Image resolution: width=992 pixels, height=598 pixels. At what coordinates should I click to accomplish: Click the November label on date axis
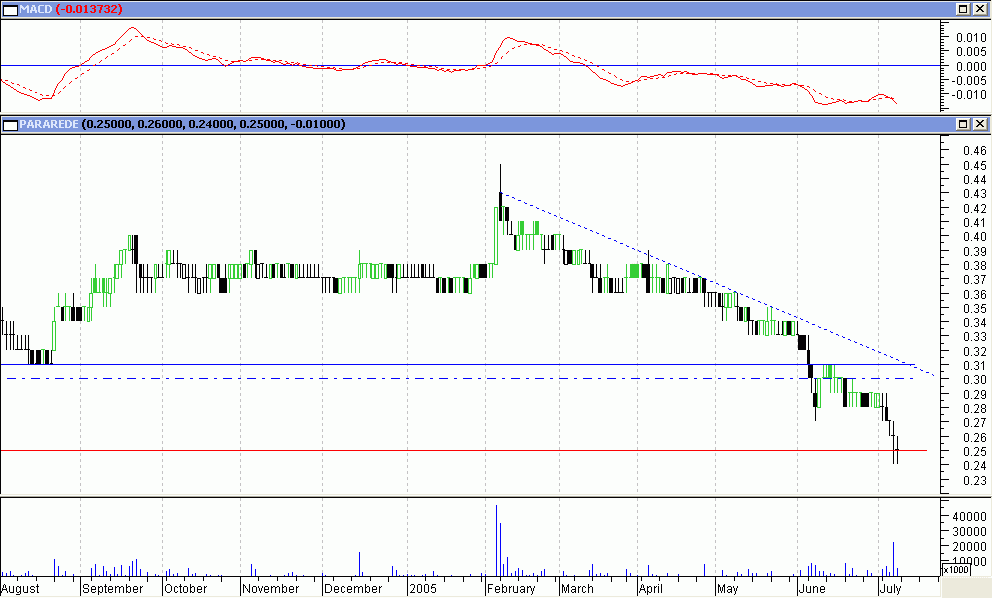click(x=270, y=589)
